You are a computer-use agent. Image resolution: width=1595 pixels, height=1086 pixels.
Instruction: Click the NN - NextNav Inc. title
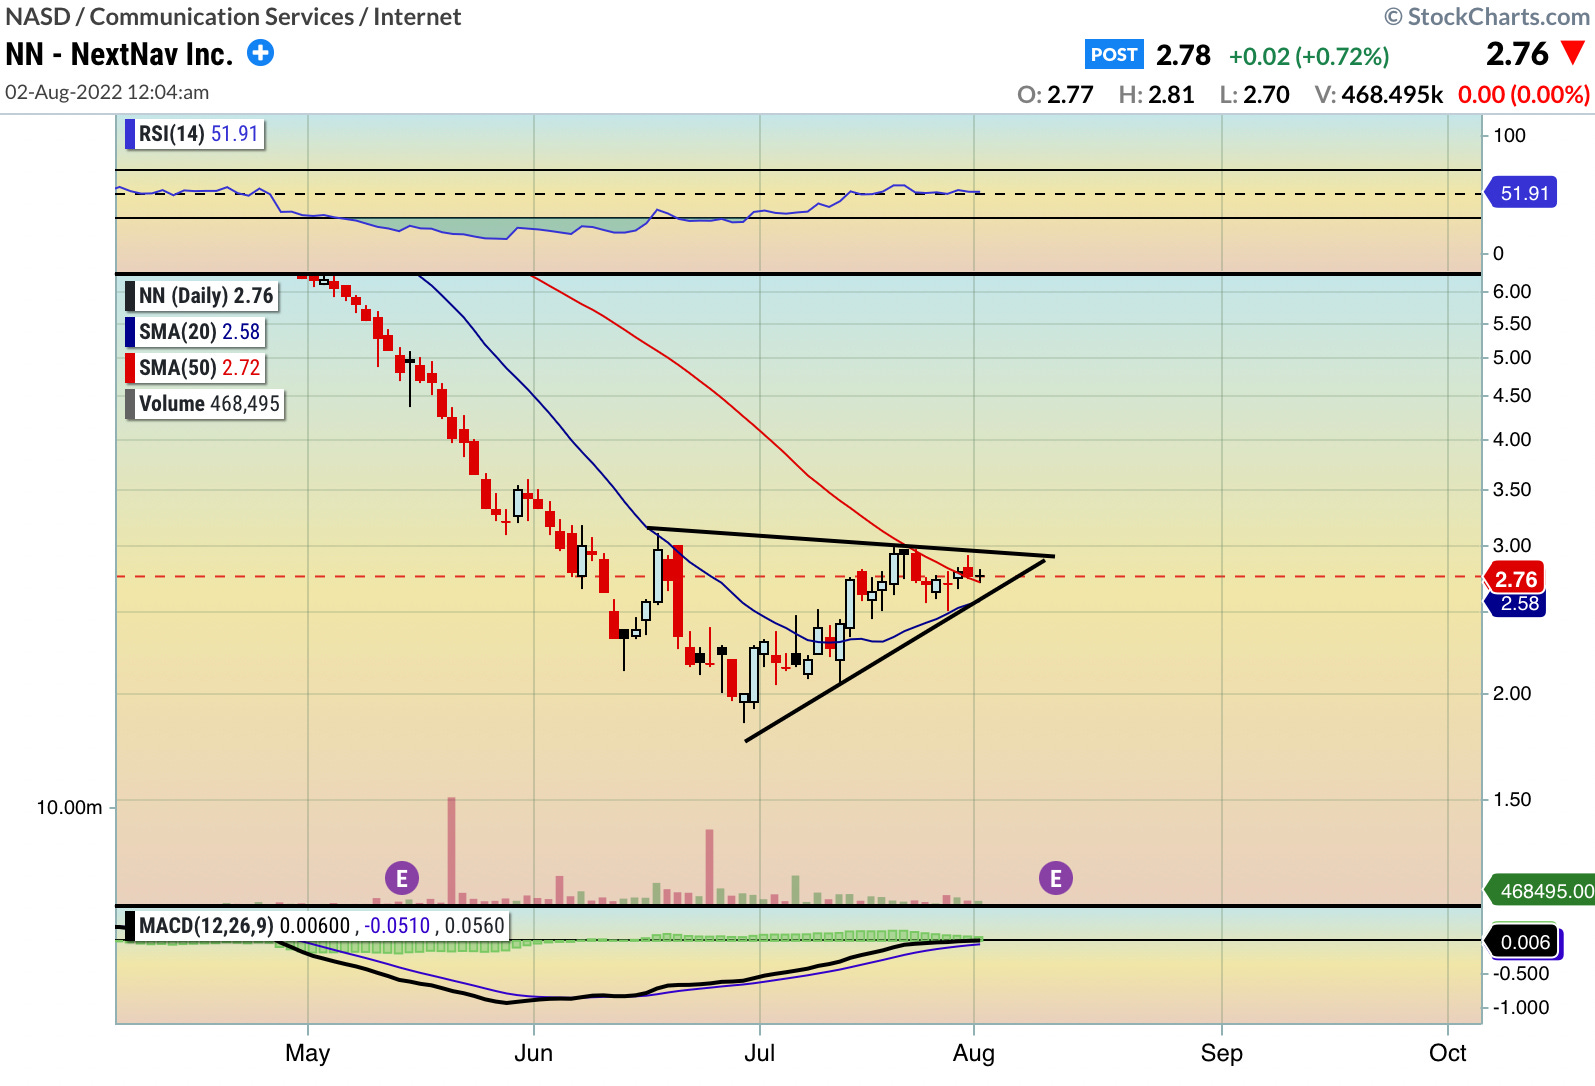coord(119,54)
